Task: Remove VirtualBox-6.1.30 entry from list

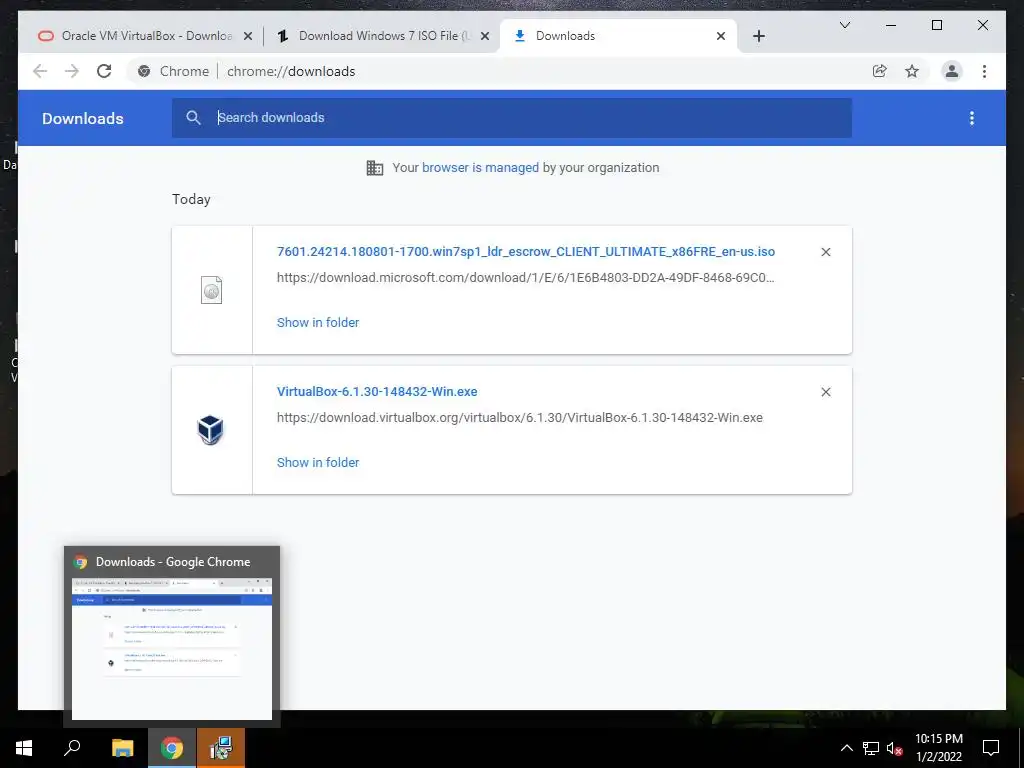Action: click(x=825, y=392)
